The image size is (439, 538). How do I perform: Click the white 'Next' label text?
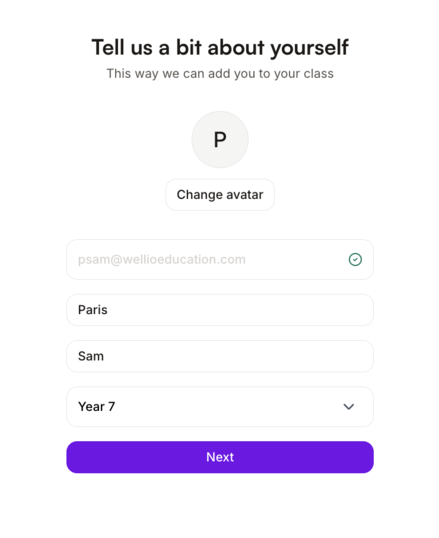tap(220, 457)
